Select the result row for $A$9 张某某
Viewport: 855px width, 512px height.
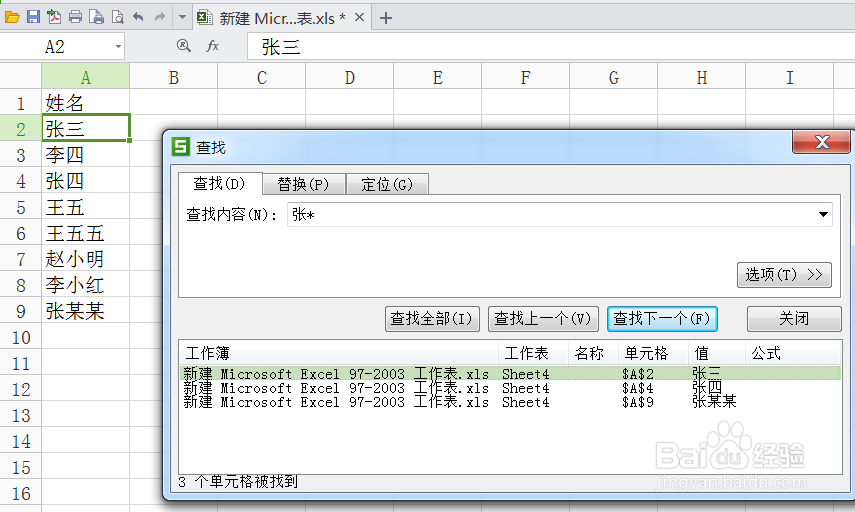[510, 402]
